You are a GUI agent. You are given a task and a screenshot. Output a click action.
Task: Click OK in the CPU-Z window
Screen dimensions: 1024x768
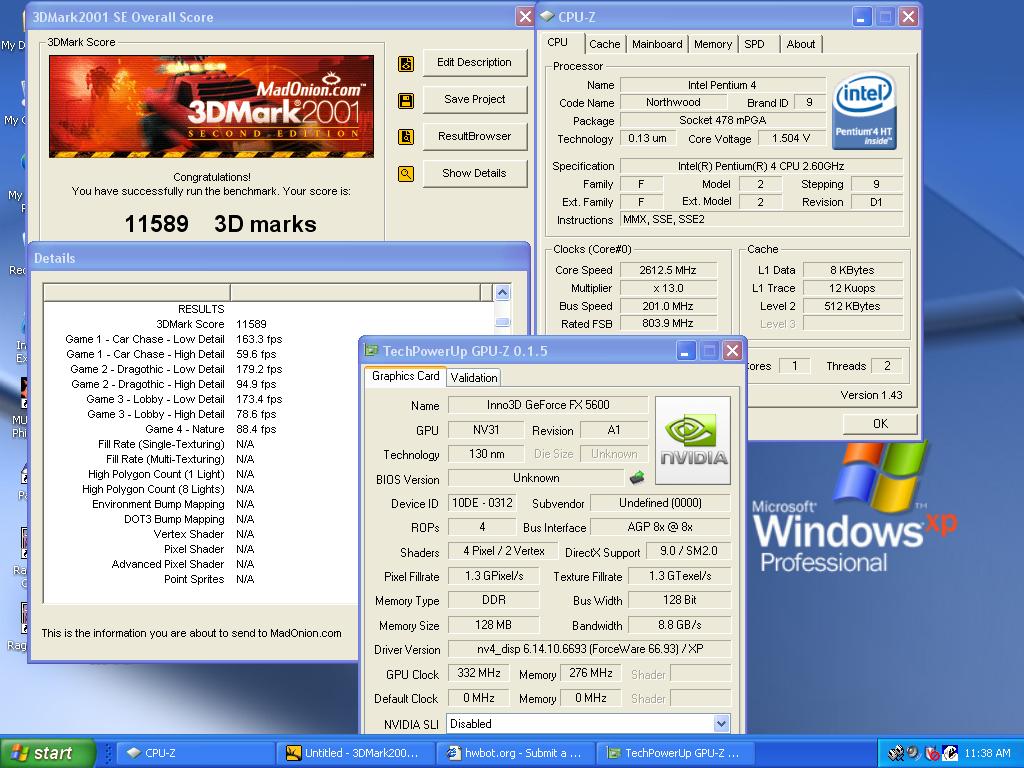[x=880, y=424]
